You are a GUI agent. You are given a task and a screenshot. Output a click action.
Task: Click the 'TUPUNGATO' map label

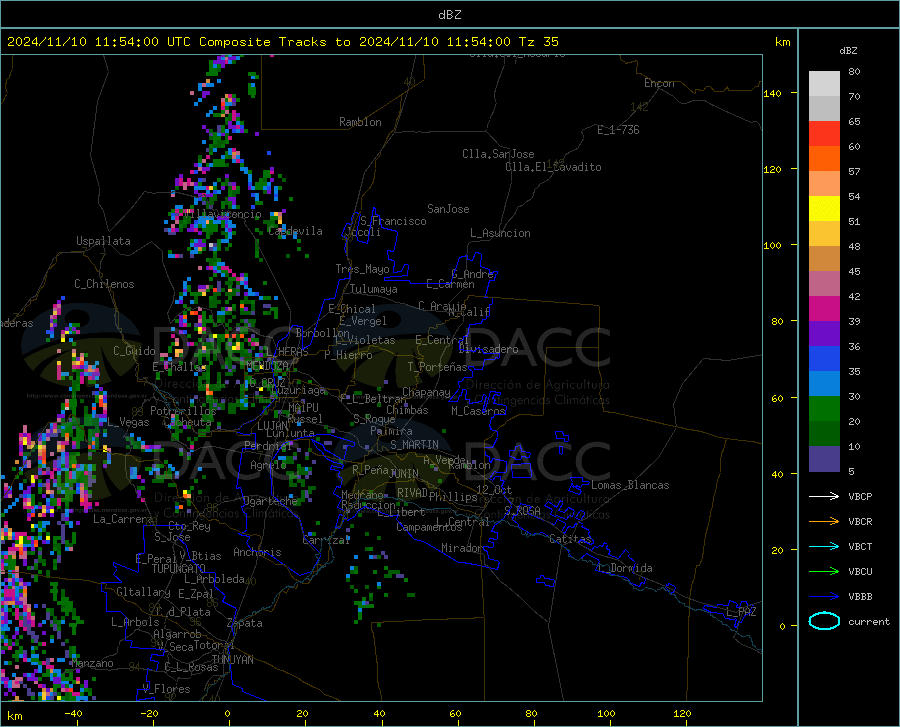tap(179, 569)
